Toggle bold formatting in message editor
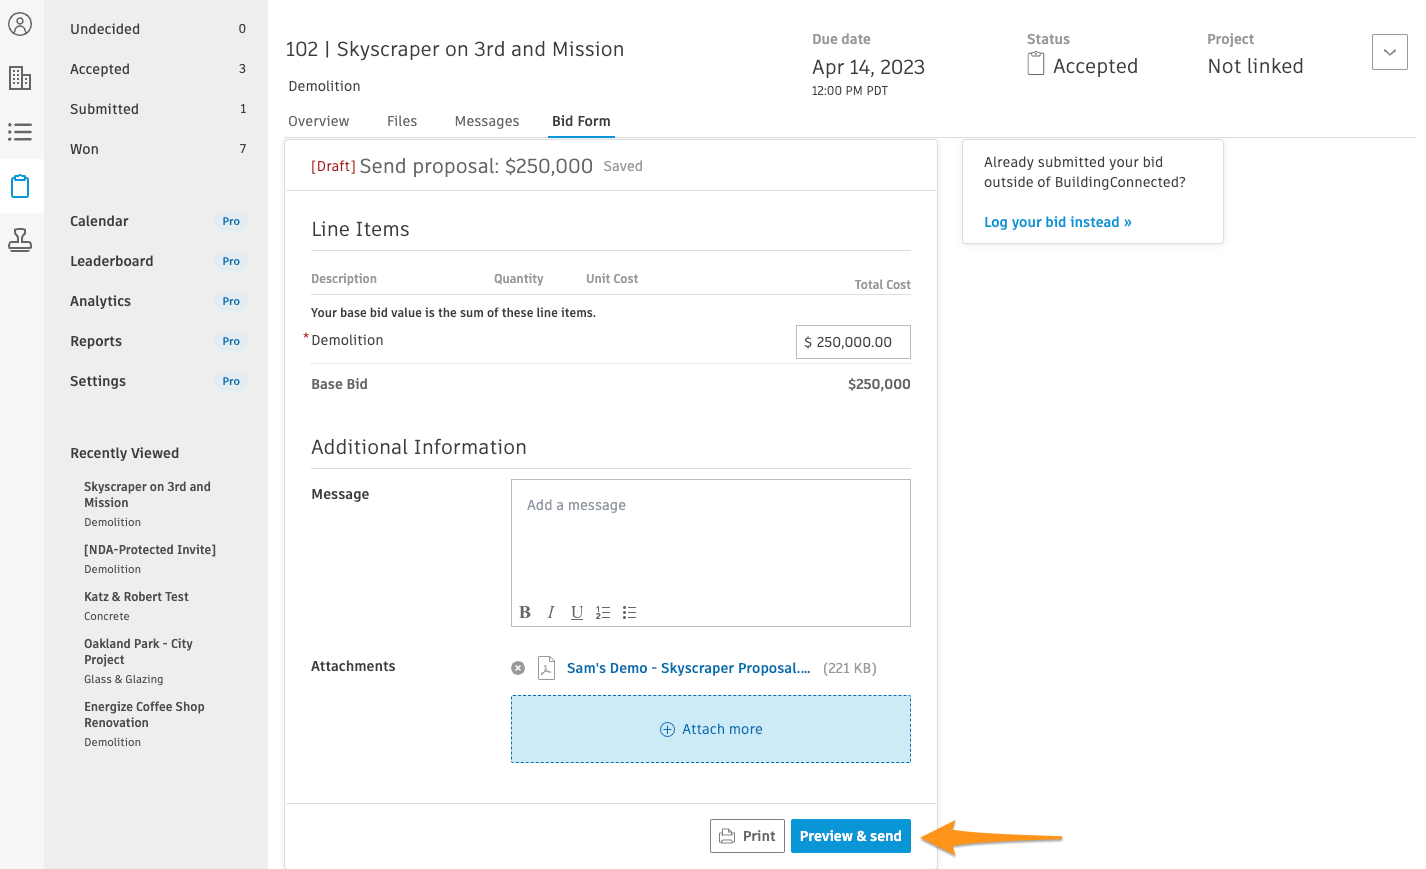 coord(525,612)
